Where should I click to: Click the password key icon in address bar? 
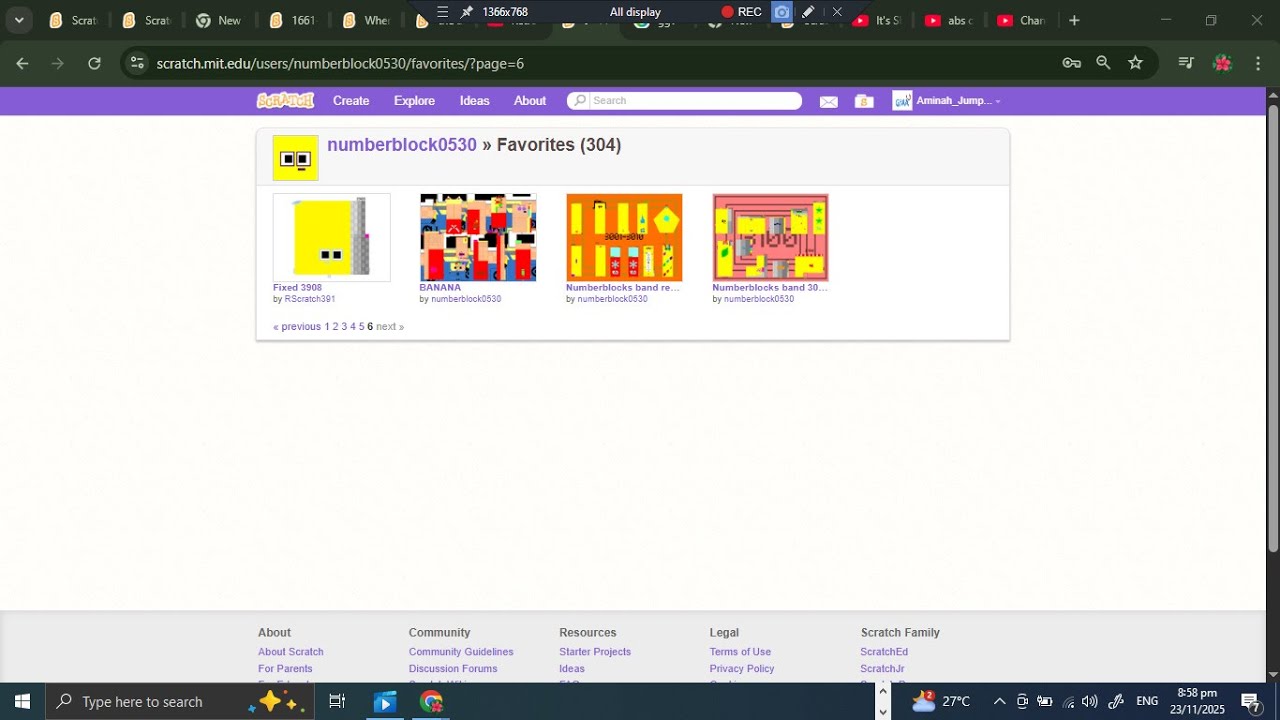tap(1071, 63)
